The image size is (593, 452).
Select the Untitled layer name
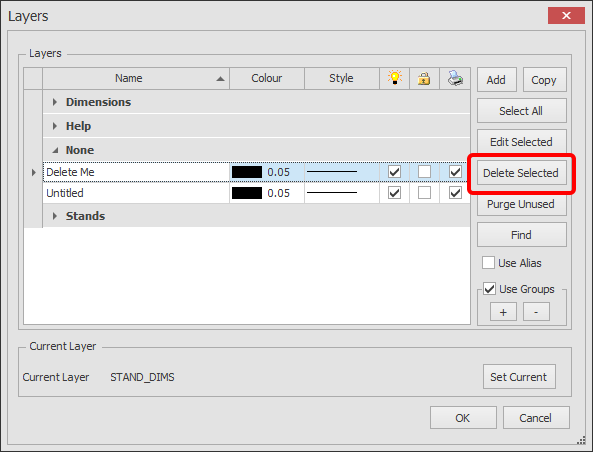(65, 193)
